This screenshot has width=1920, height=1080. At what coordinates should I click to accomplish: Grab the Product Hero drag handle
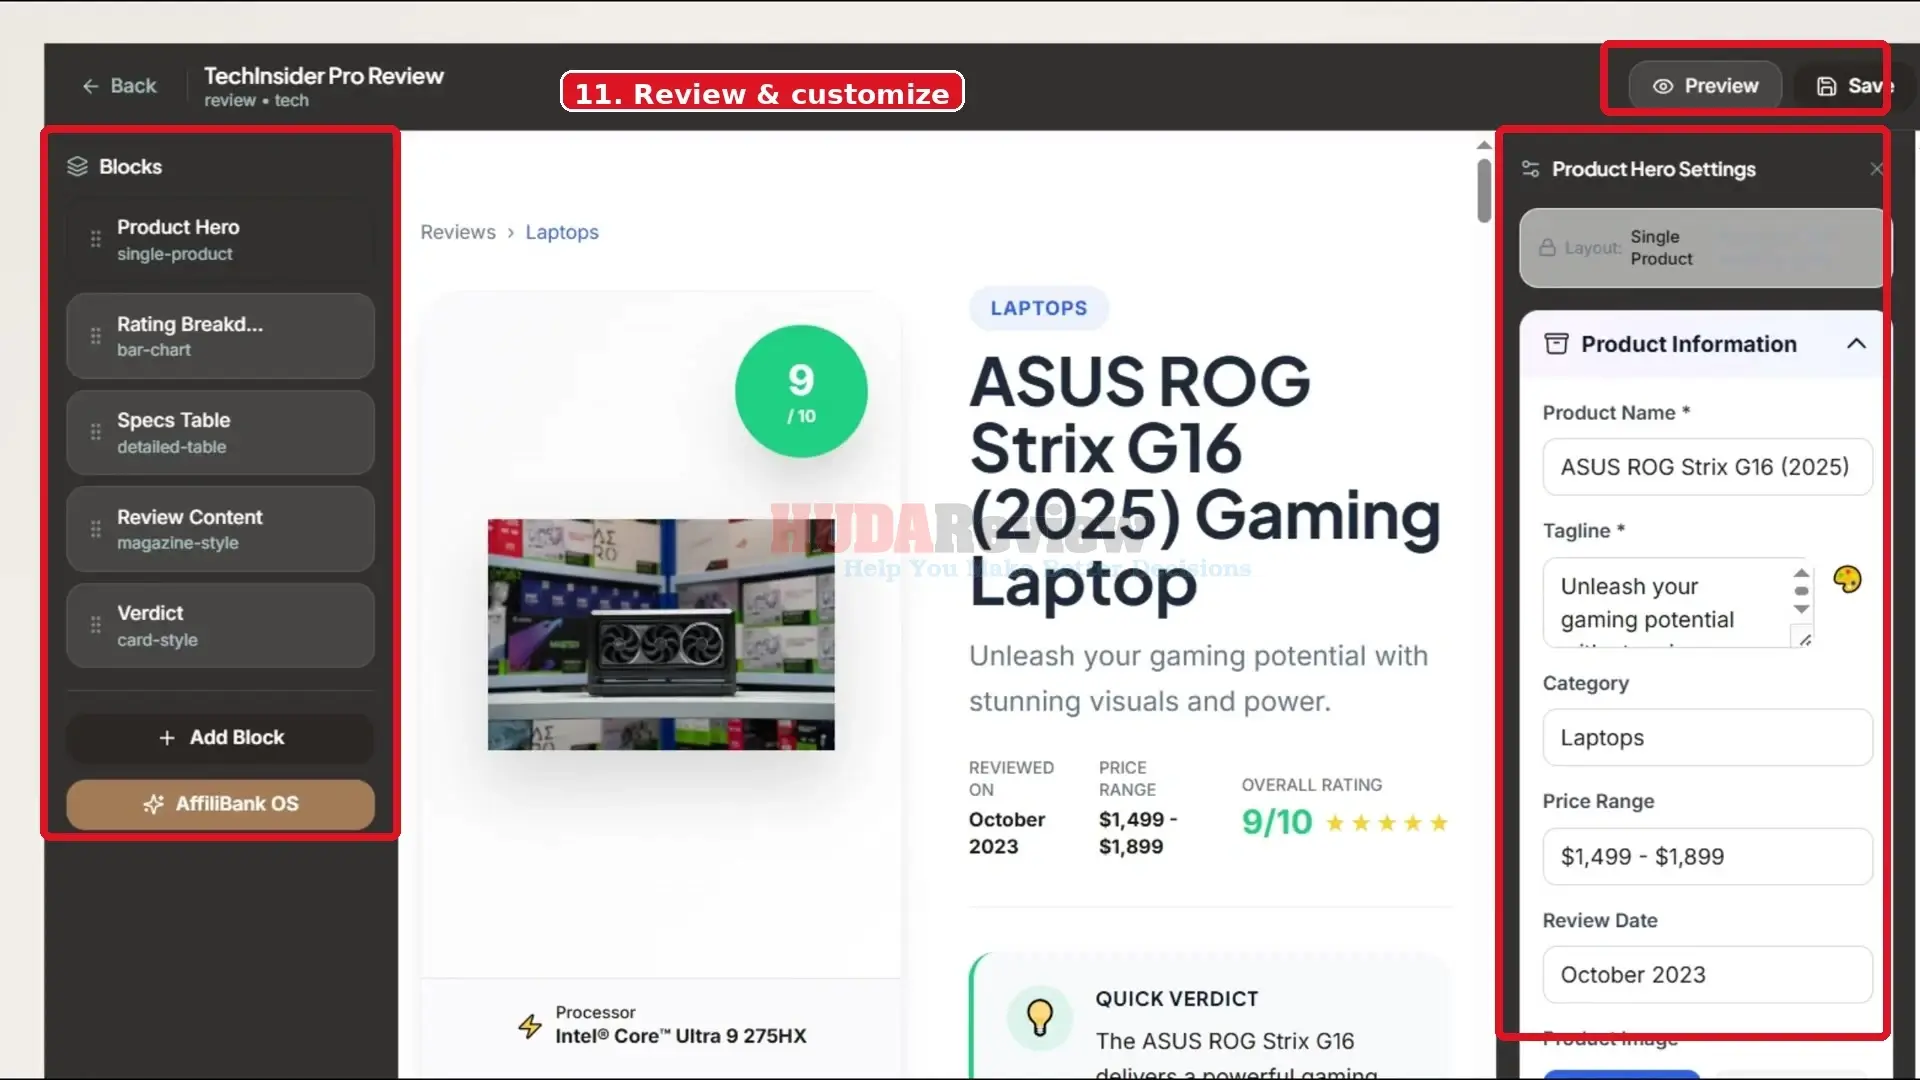click(x=95, y=239)
